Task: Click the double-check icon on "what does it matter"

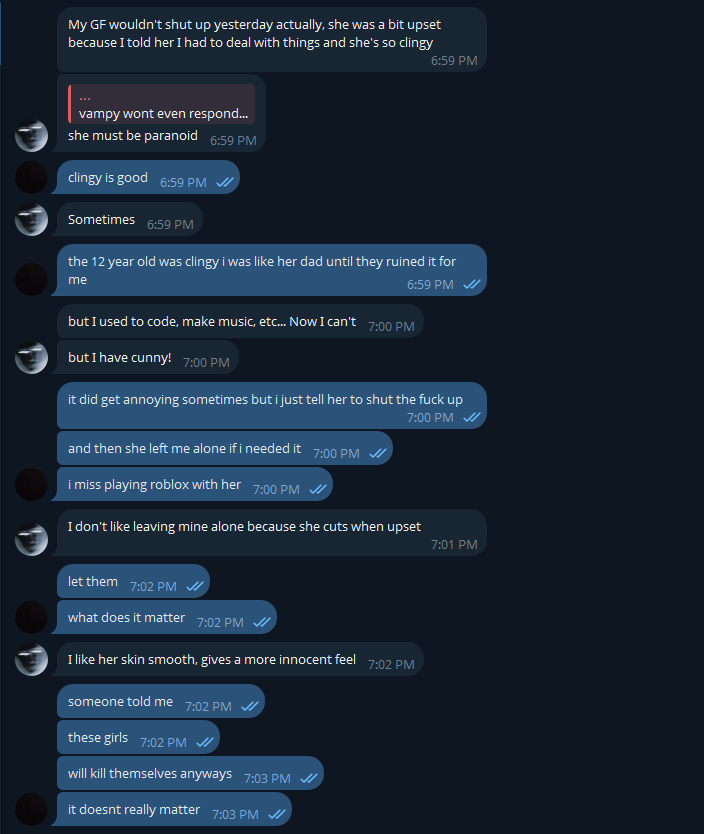Action: [261, 622]
